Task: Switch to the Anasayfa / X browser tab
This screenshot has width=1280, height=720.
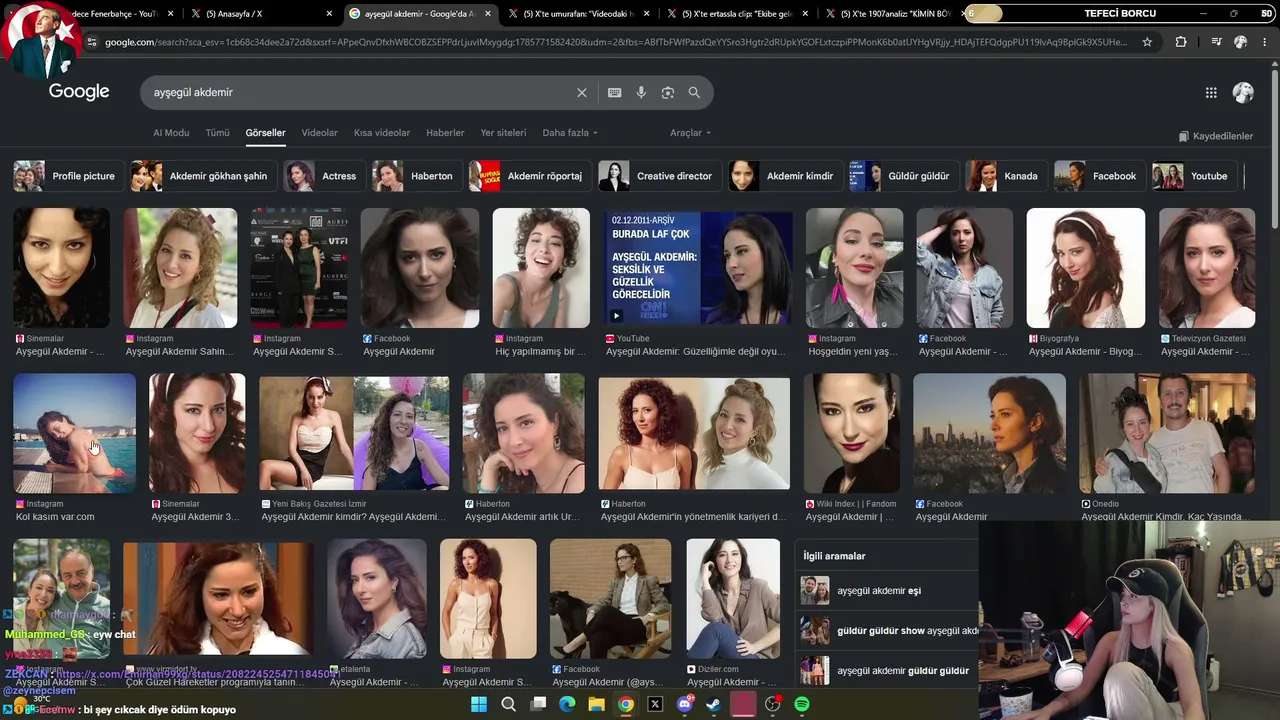Action: [x=262, y=14]
